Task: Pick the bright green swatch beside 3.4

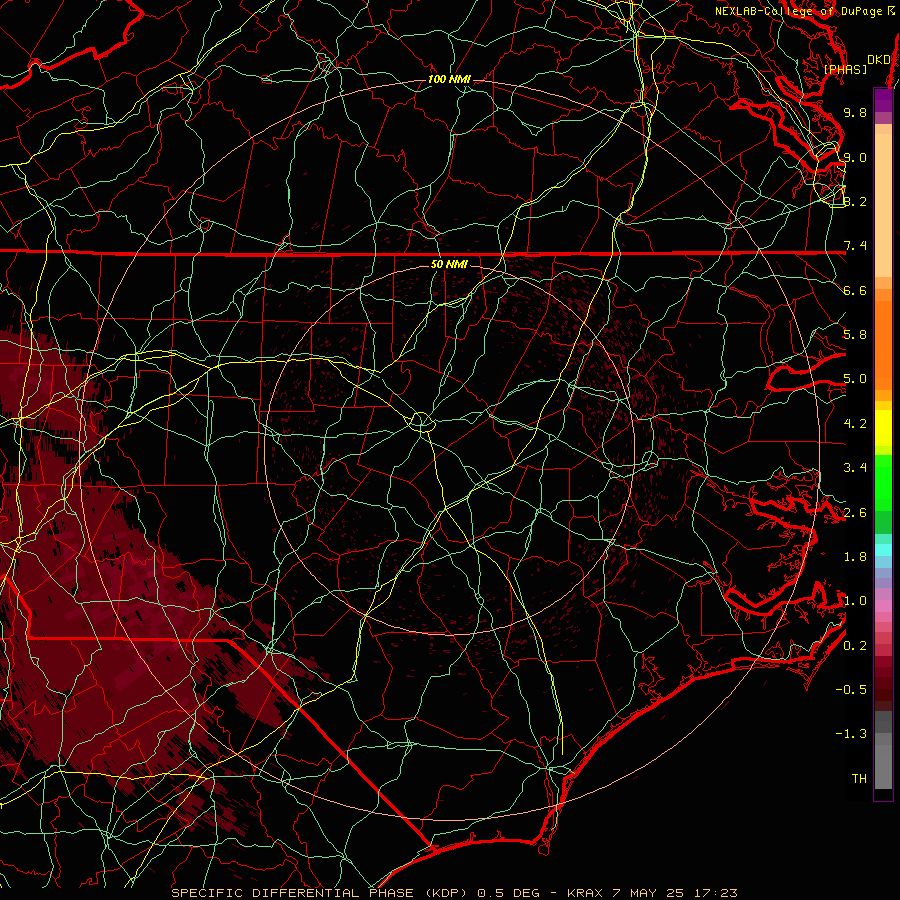Action: click(883, 482)
